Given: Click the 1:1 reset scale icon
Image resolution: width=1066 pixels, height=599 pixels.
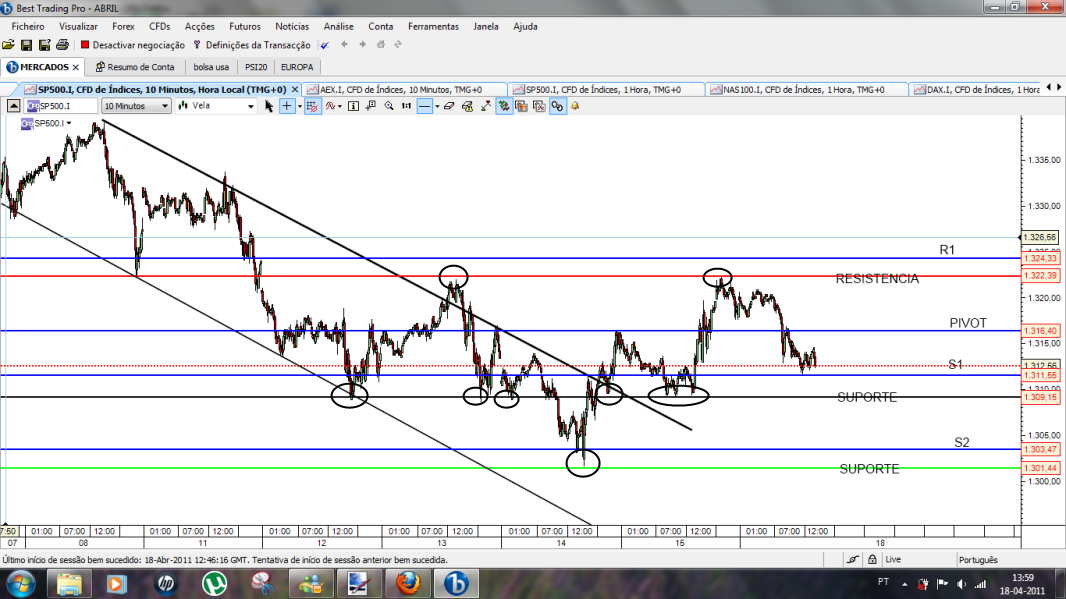Looking at the screenshot, I should pyautogui.click(x=407, y=106).
